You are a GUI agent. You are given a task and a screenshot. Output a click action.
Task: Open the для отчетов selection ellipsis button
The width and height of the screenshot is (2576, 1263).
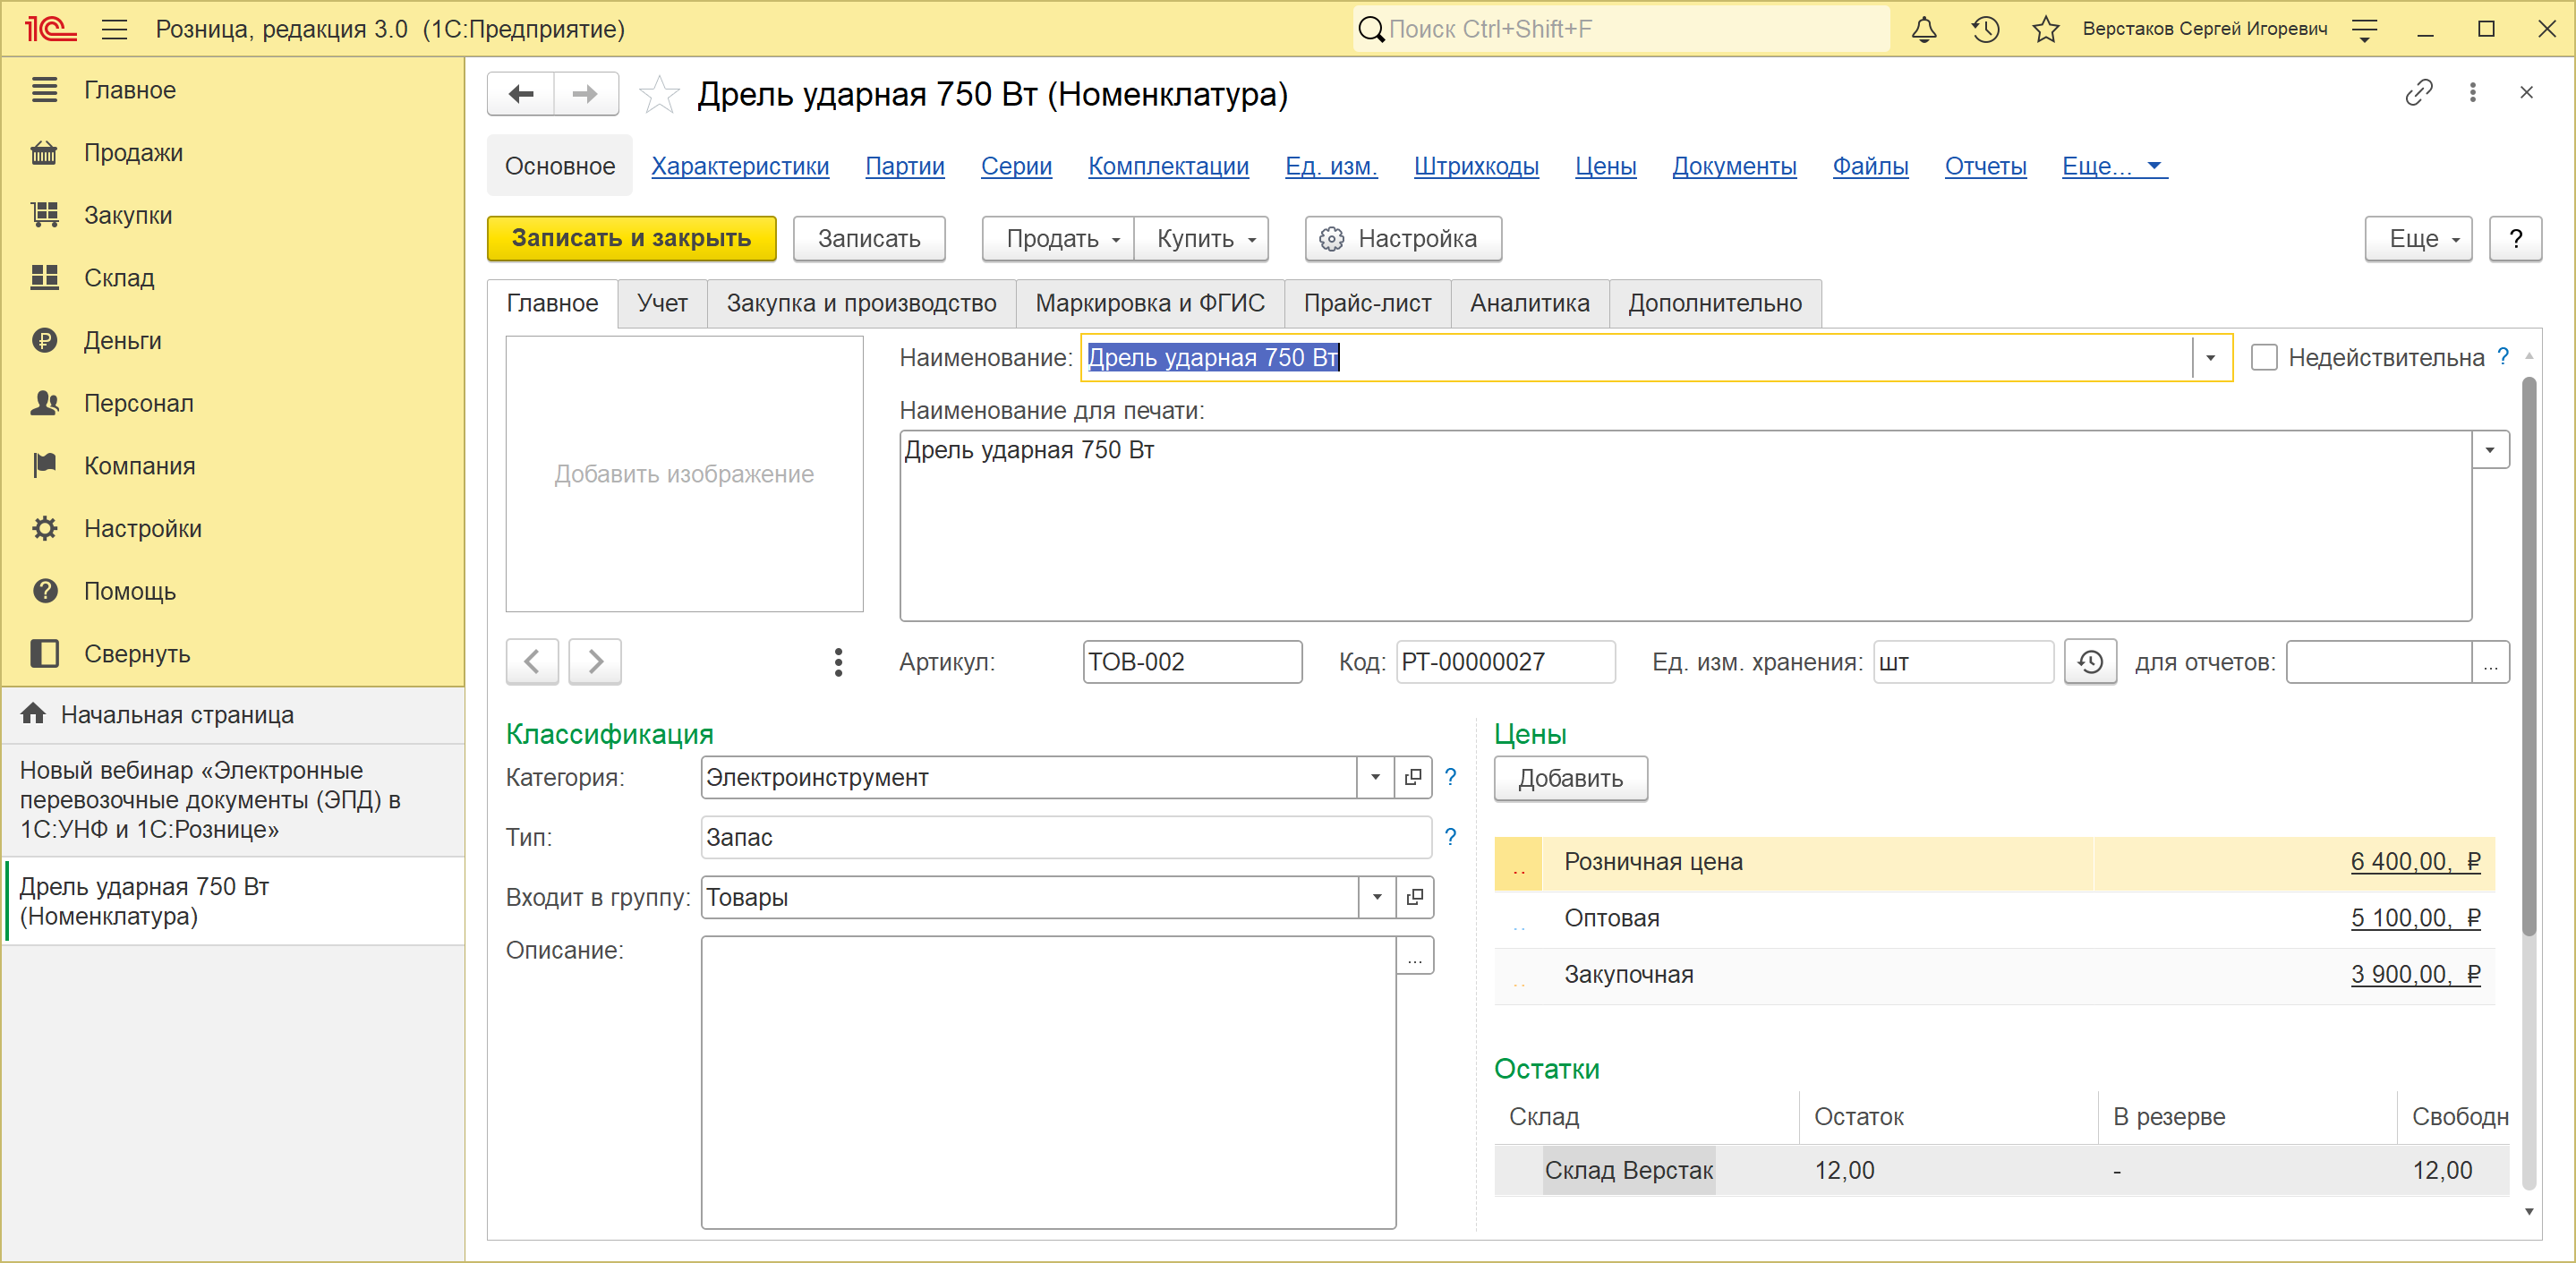pyautogui.click(x=2491, y=662)
